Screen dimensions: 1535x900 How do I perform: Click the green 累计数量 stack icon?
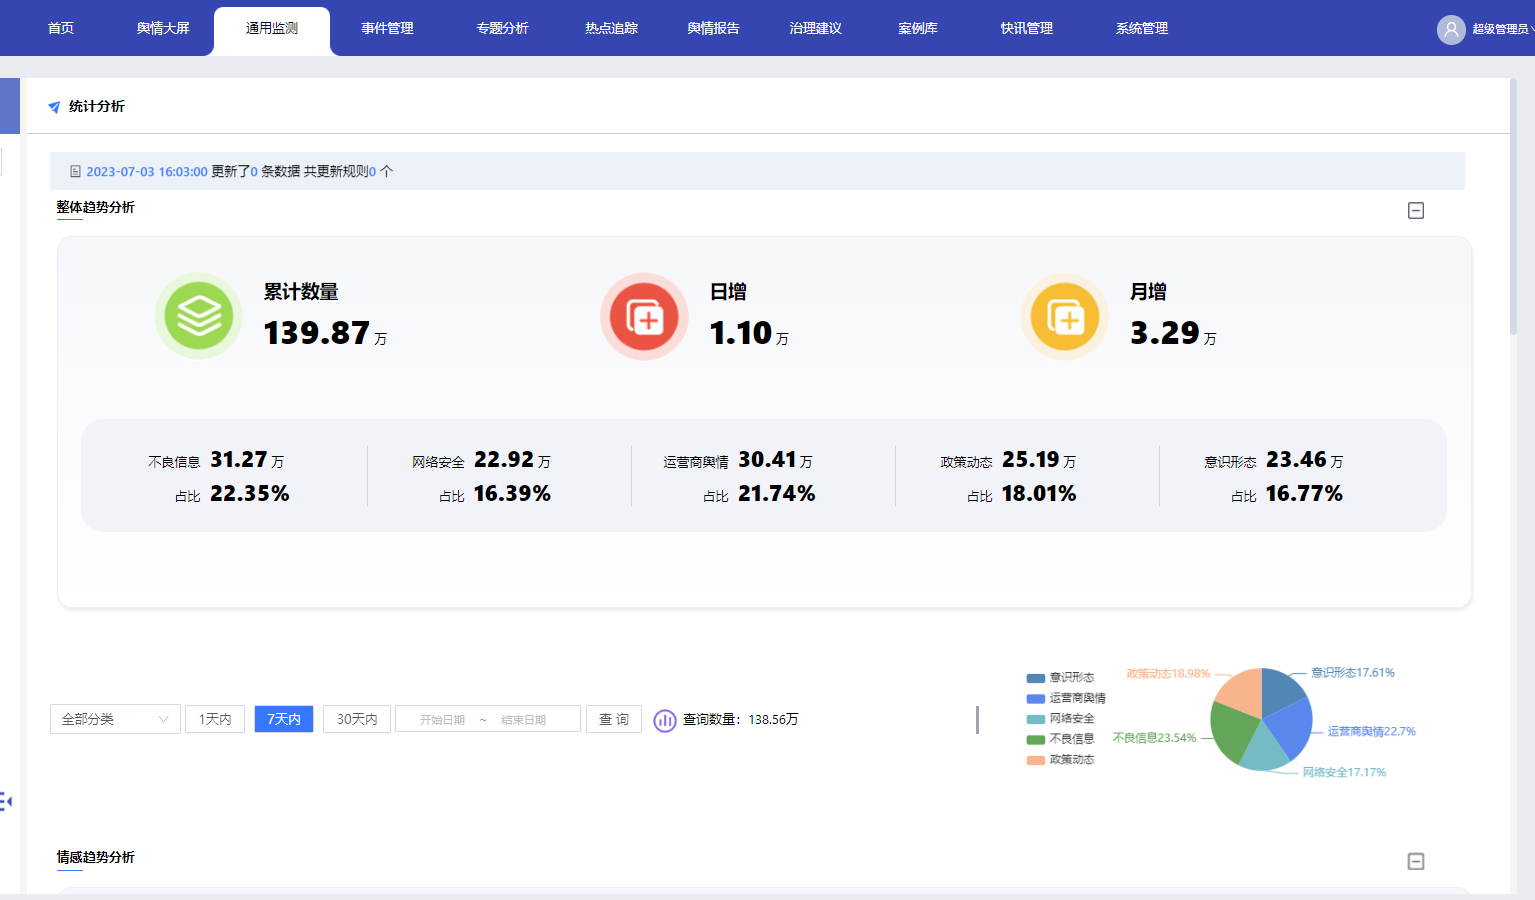tap(199, 316)
